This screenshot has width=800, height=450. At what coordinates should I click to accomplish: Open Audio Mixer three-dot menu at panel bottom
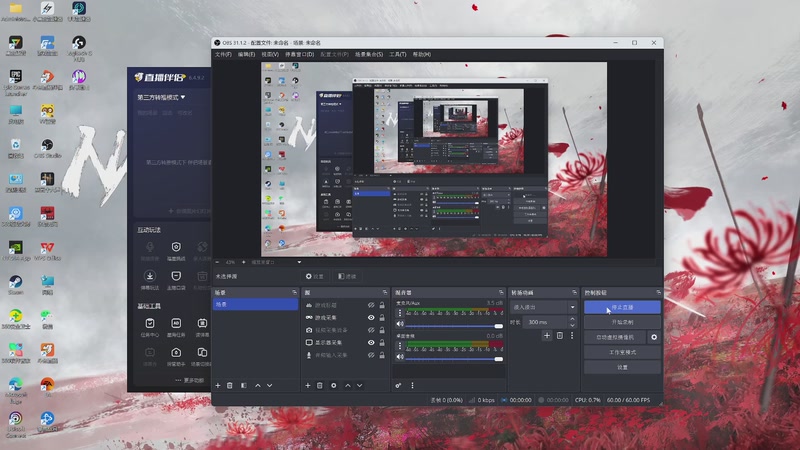click(x=412, y=386)
